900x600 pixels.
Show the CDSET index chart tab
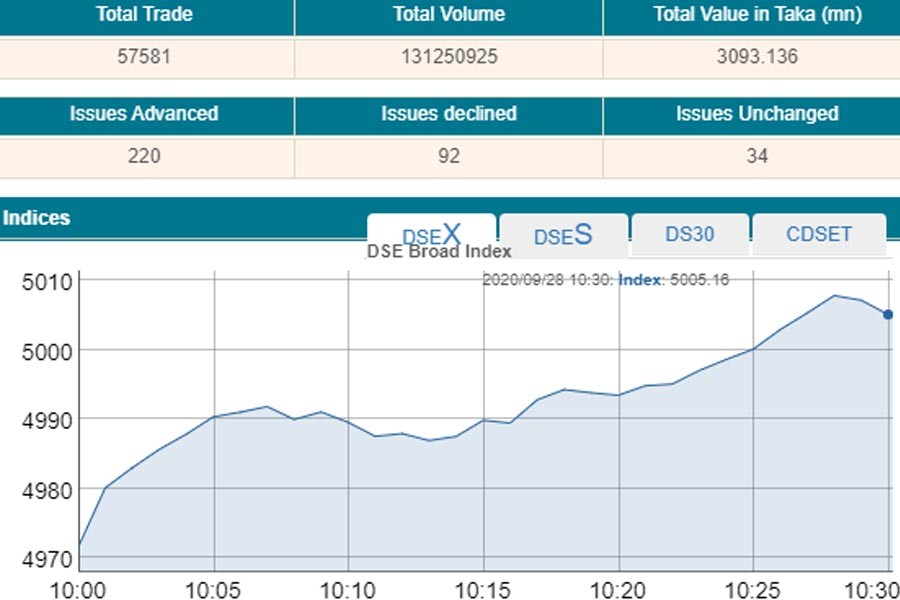819,234
